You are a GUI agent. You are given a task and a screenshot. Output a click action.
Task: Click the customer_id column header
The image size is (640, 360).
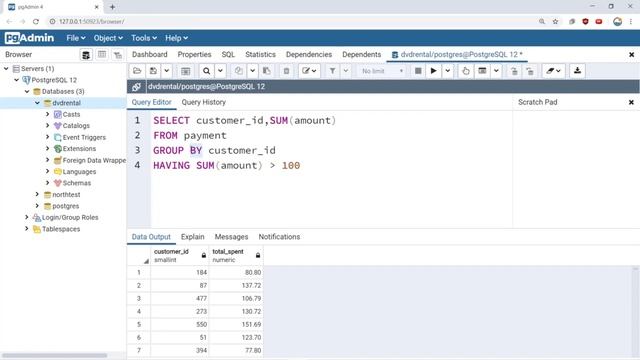tap(180, 256)
